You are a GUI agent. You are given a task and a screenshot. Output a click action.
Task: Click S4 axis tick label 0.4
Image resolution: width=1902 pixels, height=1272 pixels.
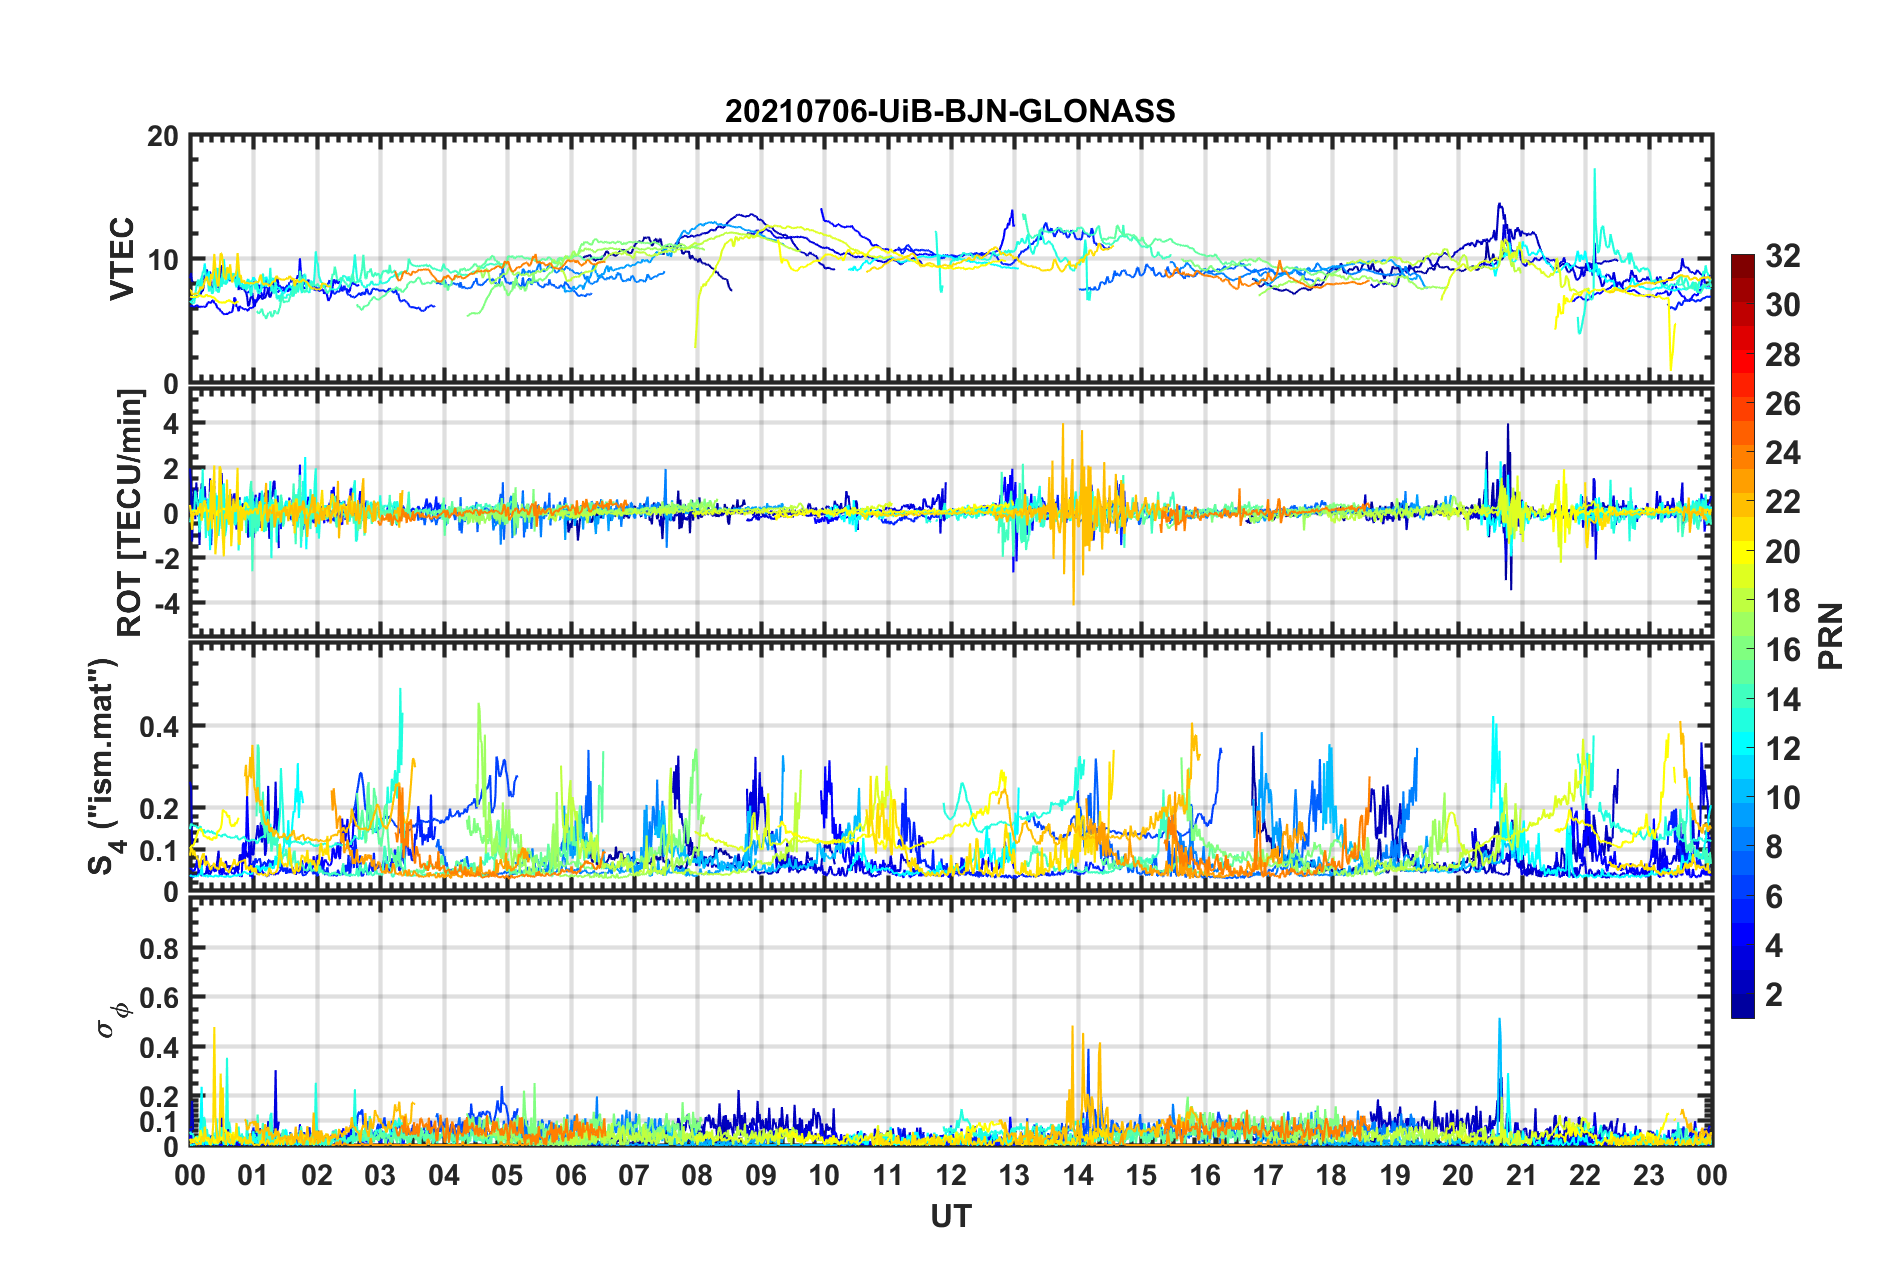click(x=160, y=727)
